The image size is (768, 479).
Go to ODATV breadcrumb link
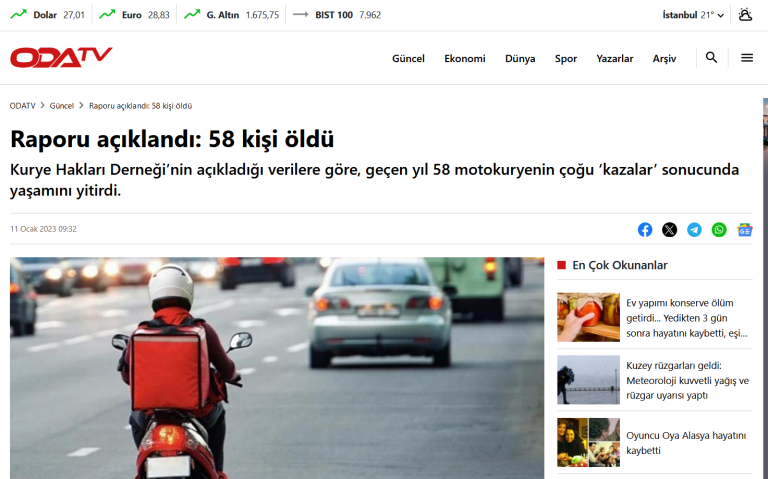(23, 106)
